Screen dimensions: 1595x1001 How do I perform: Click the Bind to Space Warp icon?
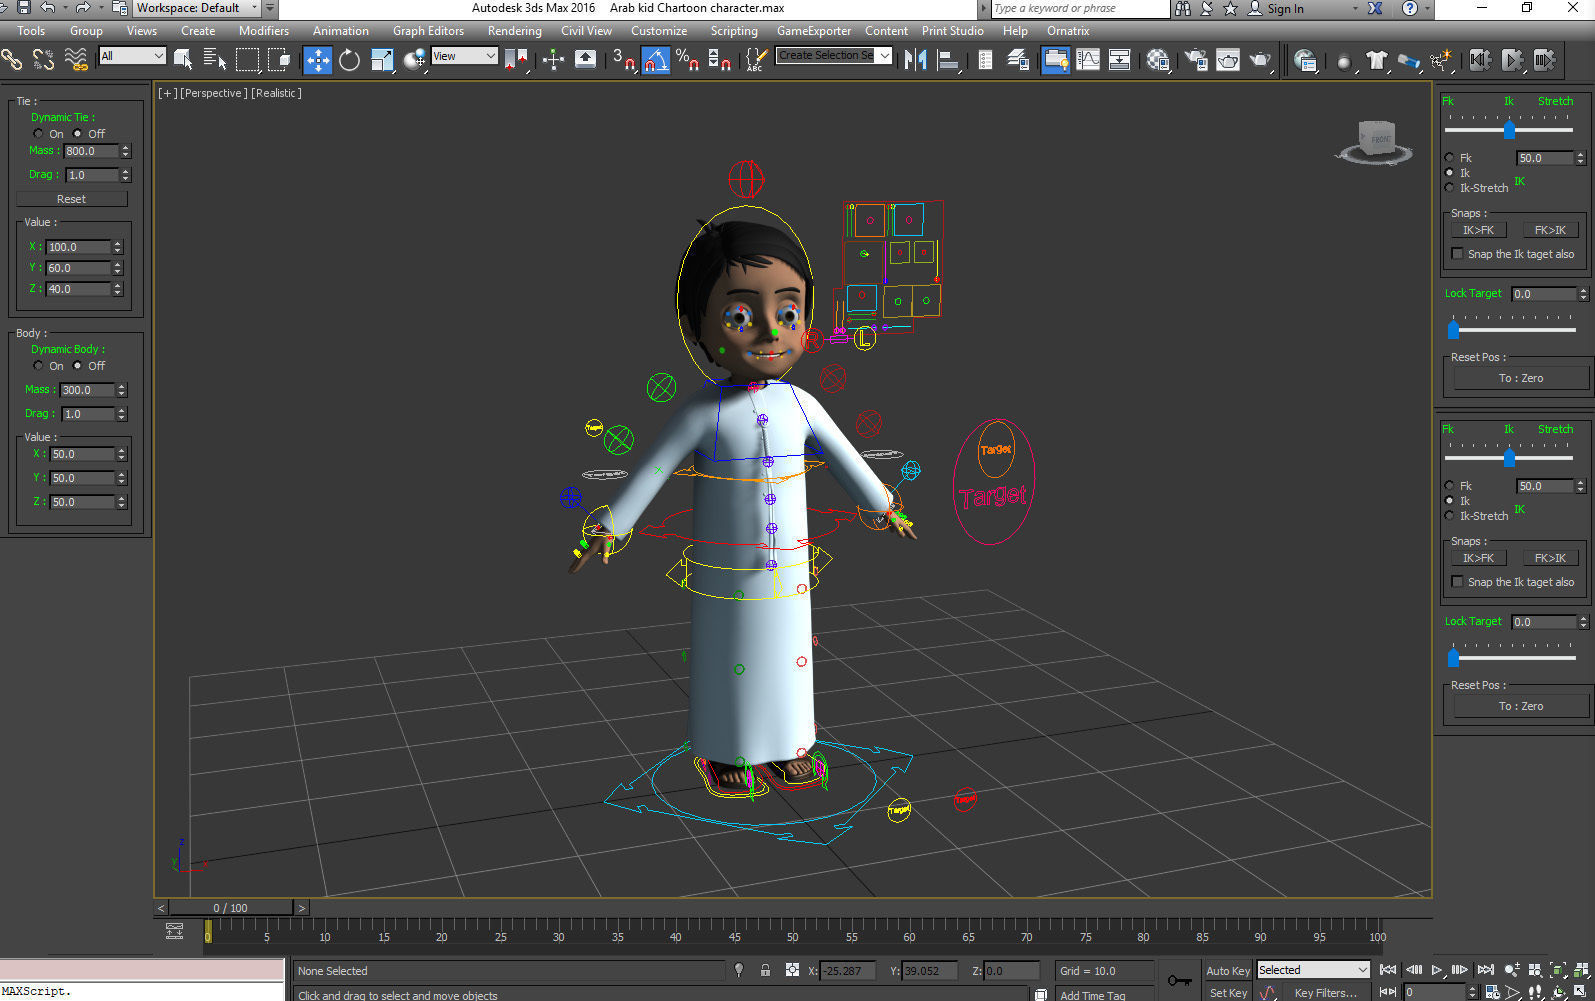coord(76,60)
